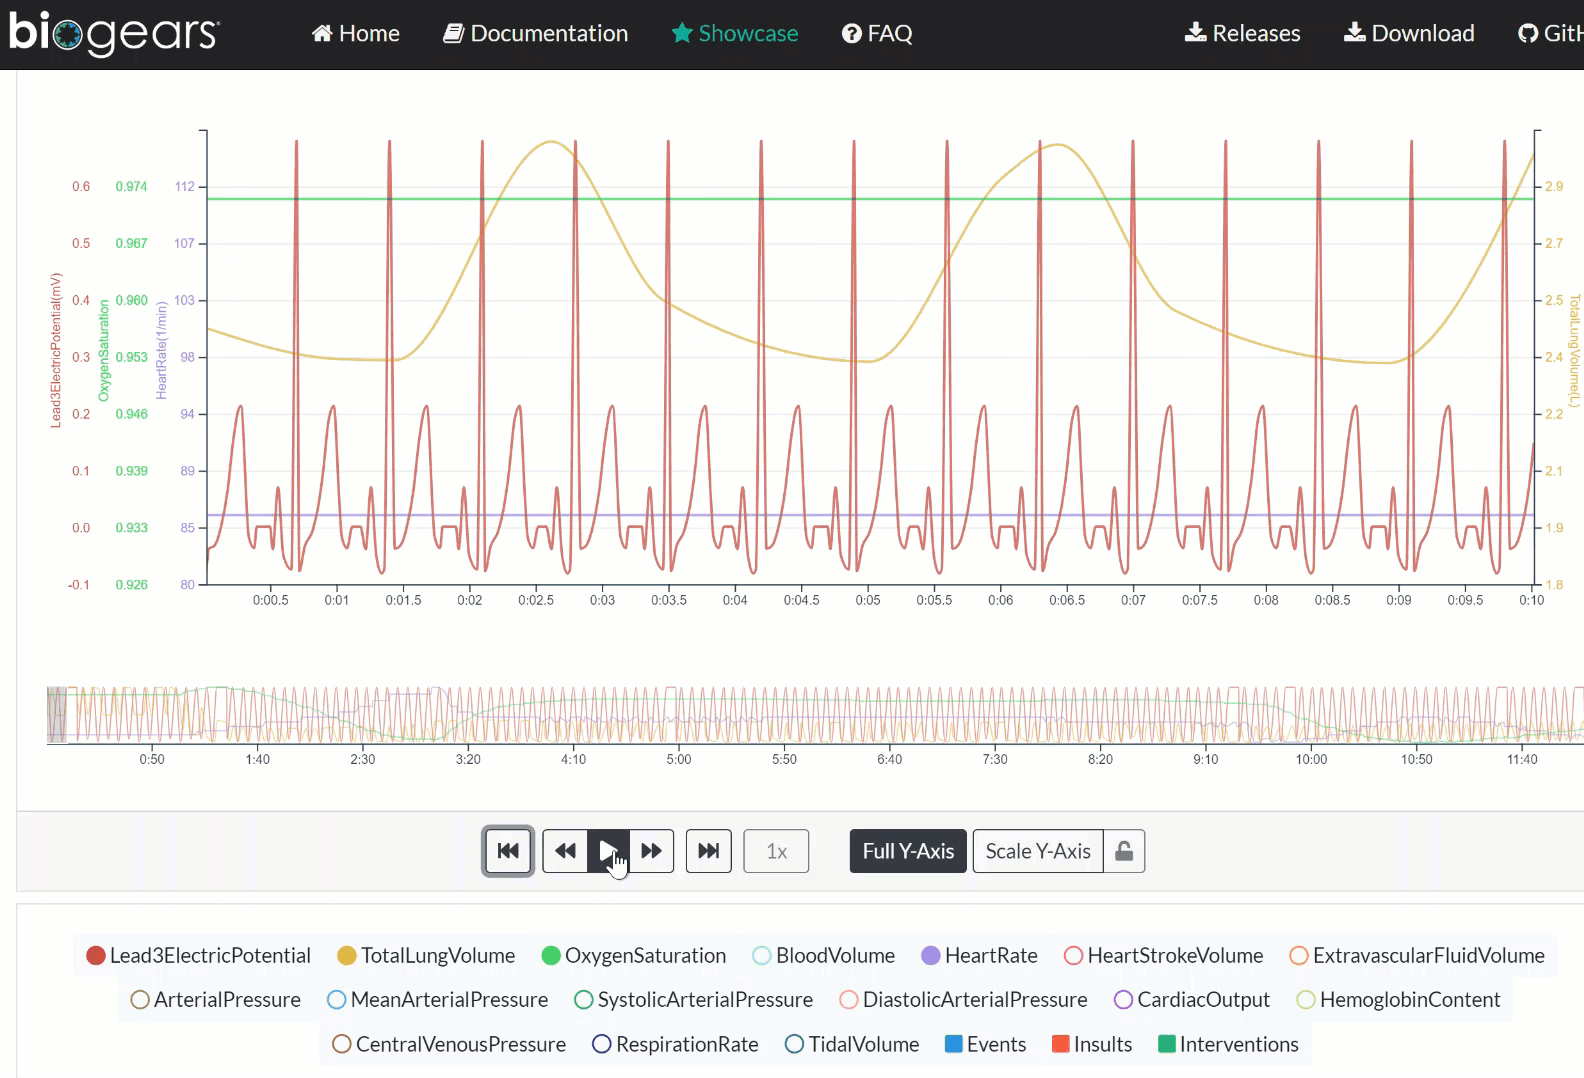Select the Full Y-Axis button
The image size is (1584, 1078).
pos(908,851)
